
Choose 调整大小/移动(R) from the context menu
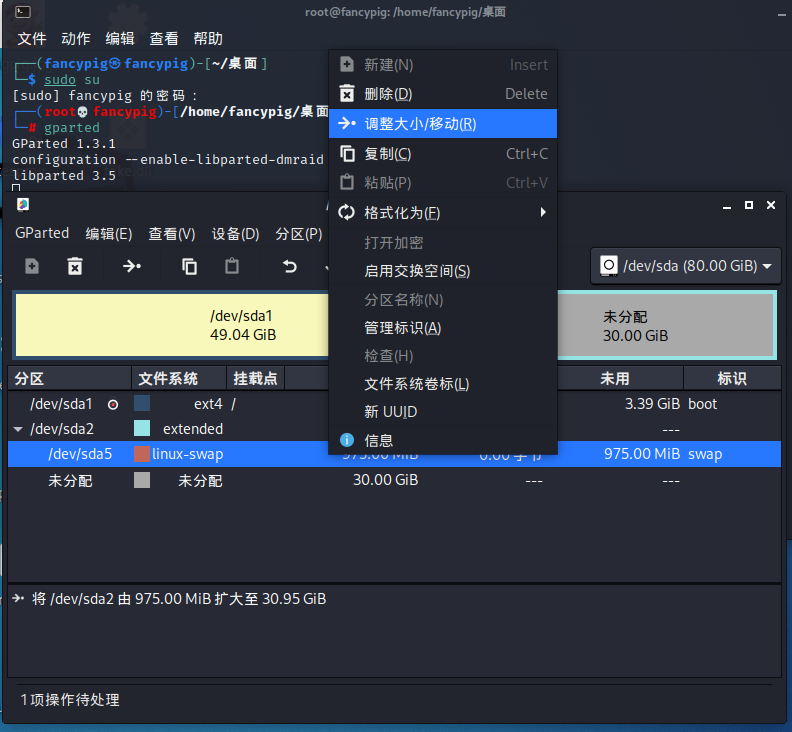coord(442,124)
